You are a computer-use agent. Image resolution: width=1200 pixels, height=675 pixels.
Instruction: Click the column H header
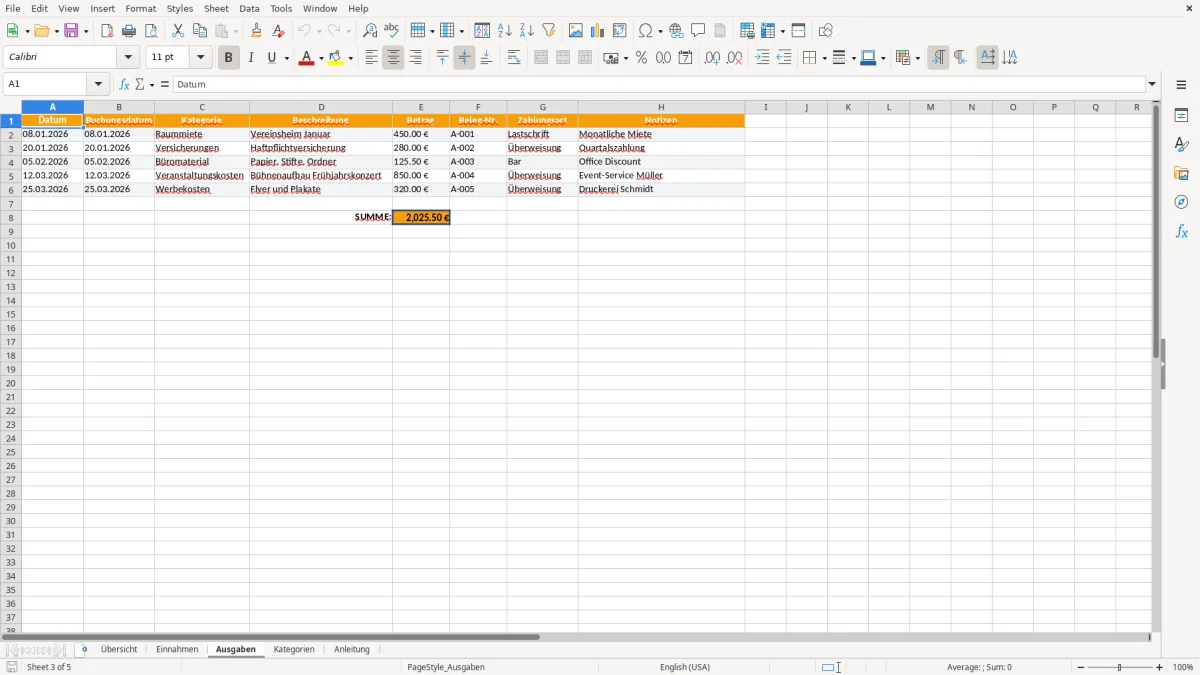click(x=661, y=107)
